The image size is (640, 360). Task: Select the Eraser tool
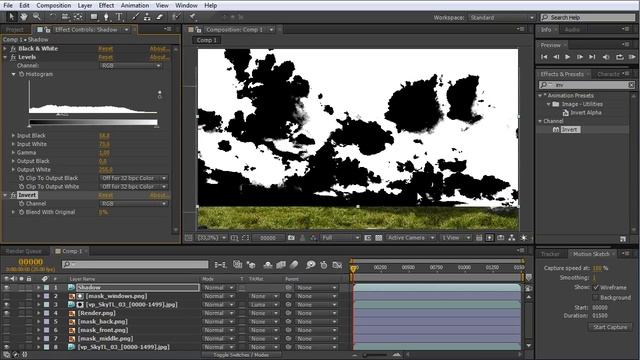[x=160, y=17]
